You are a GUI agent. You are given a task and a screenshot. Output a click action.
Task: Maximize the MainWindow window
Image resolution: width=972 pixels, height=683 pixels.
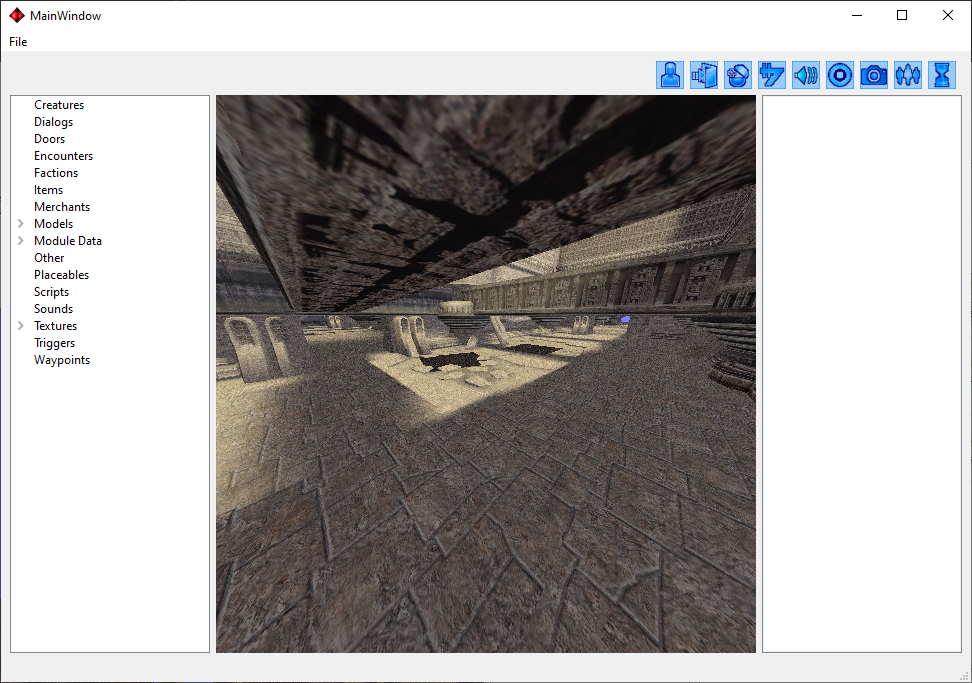(x=902, y=15)
